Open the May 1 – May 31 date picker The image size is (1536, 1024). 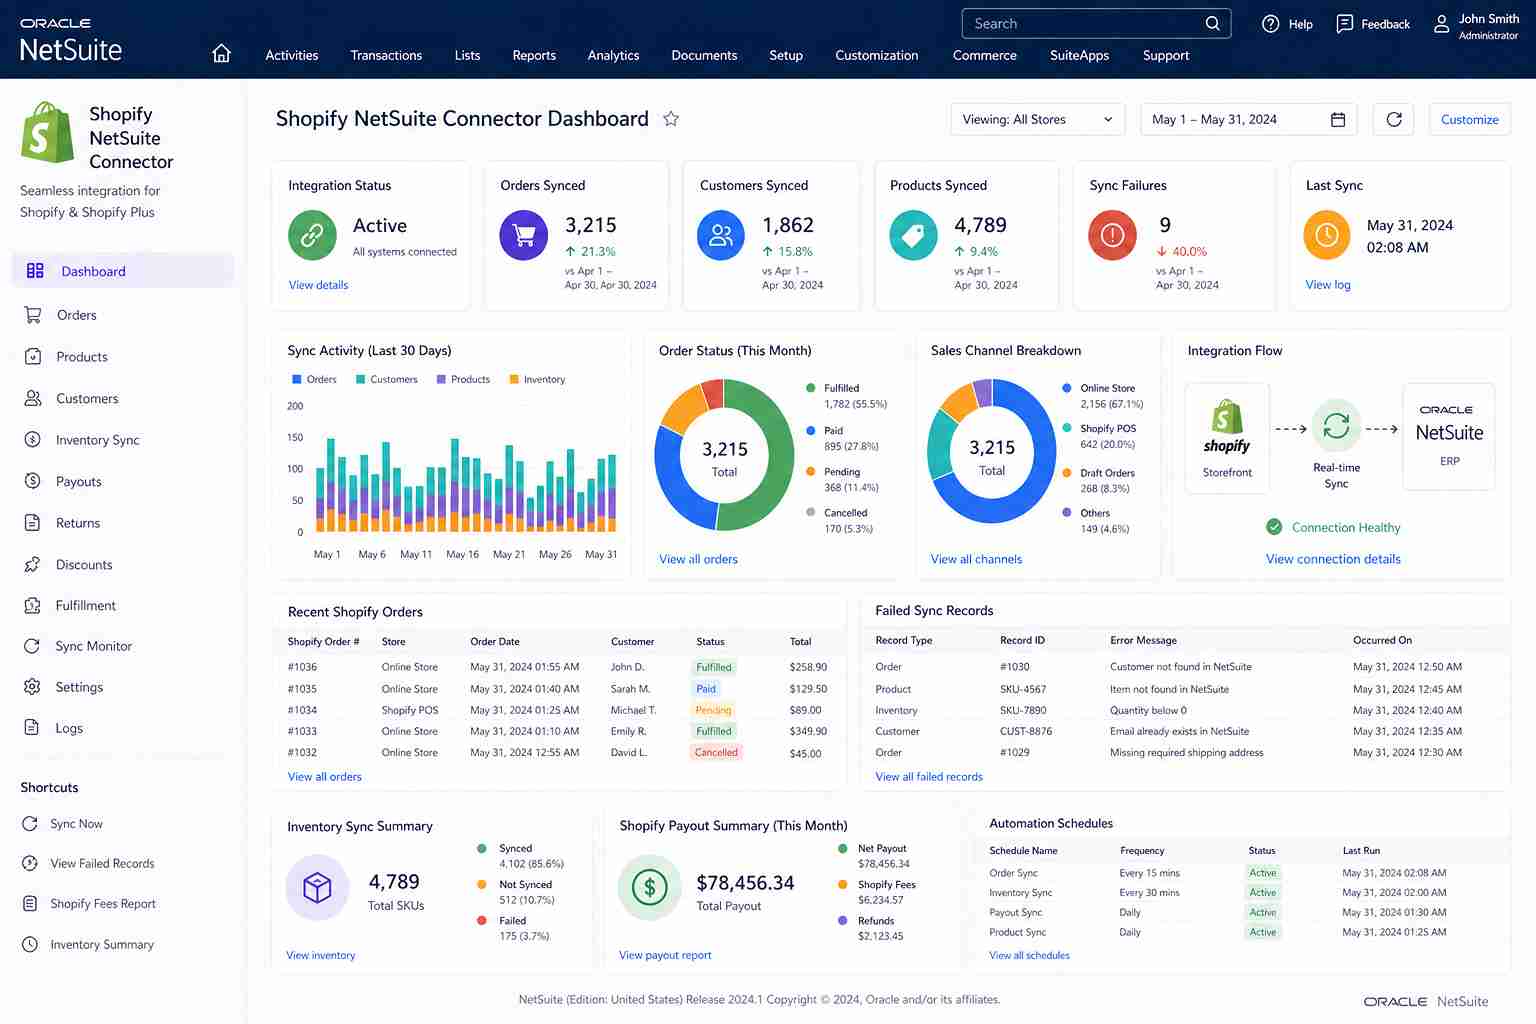point(1248,119)
